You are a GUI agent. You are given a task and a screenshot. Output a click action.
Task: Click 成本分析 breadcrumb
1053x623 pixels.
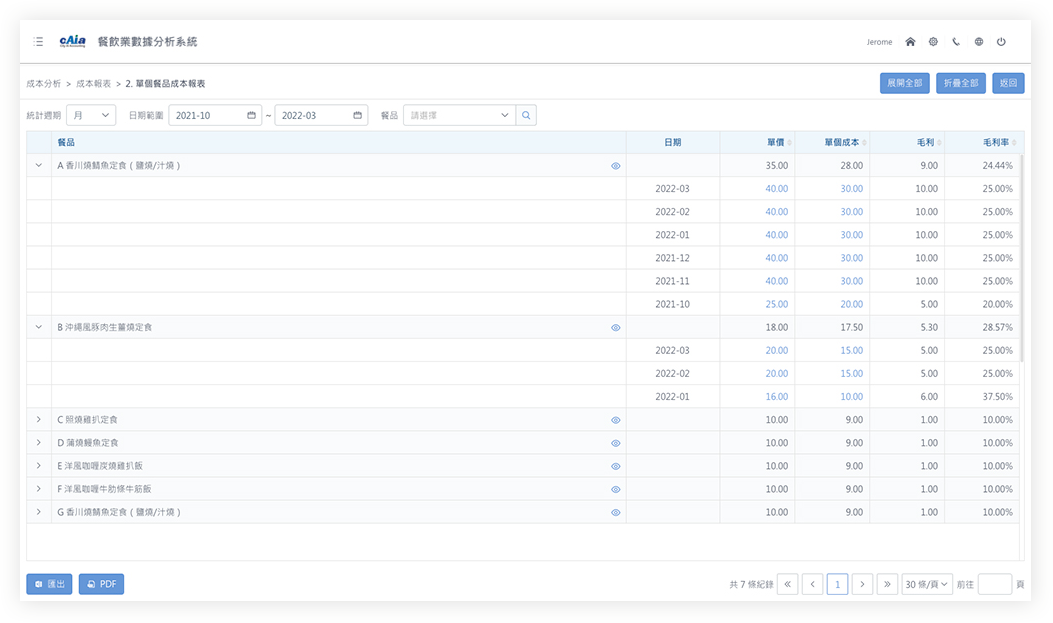tap(44, 84)
